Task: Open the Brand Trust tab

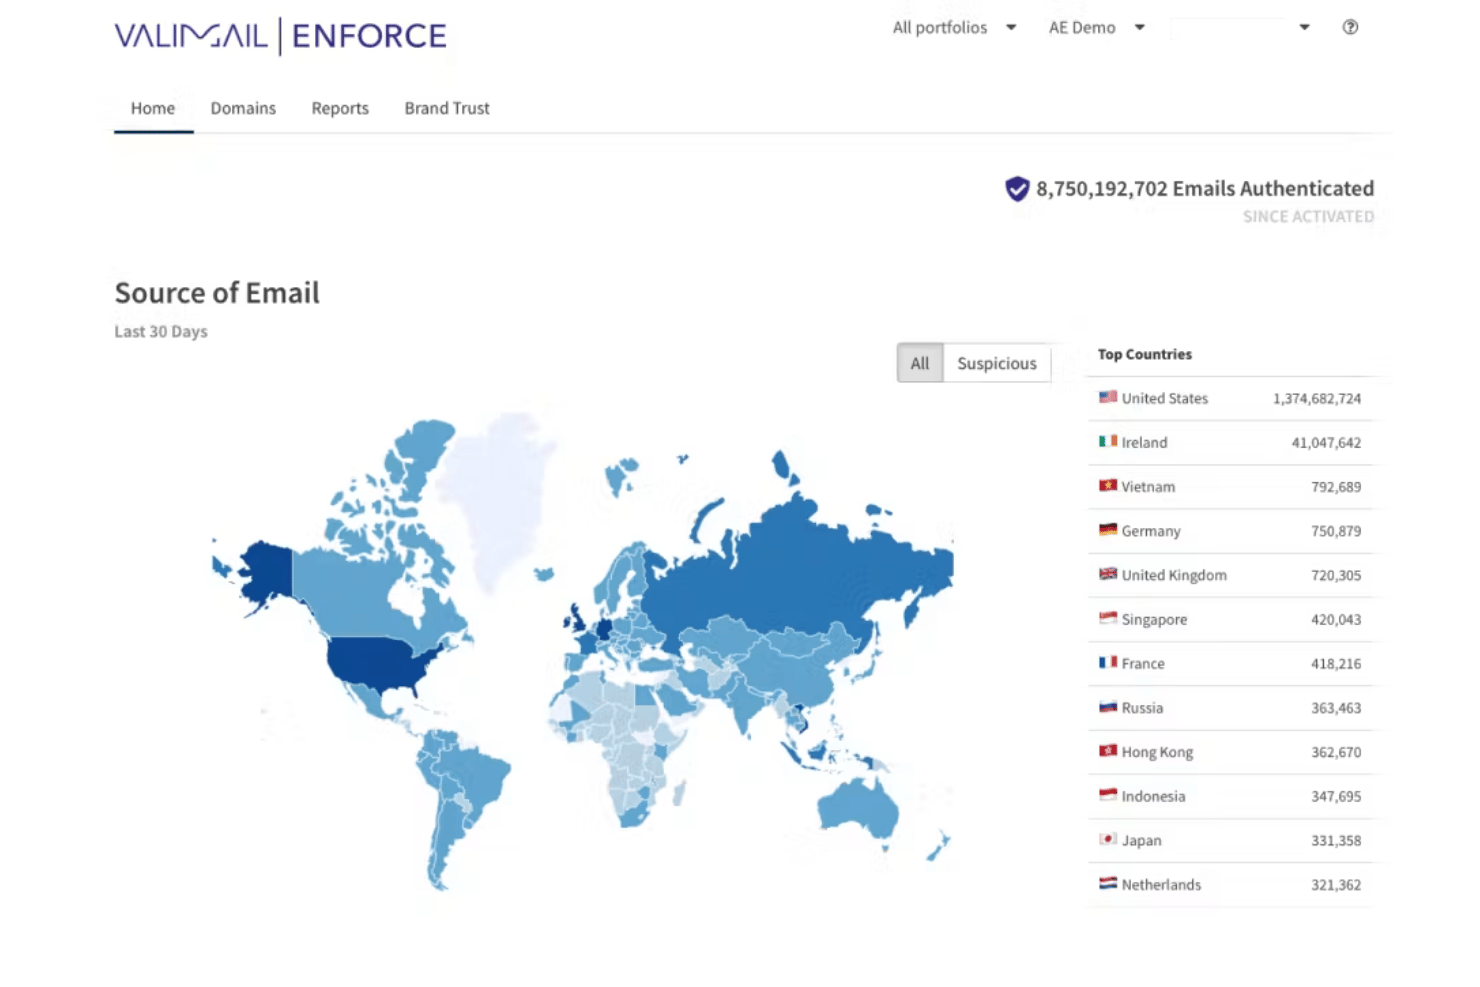Action: (x=447, y=108)
